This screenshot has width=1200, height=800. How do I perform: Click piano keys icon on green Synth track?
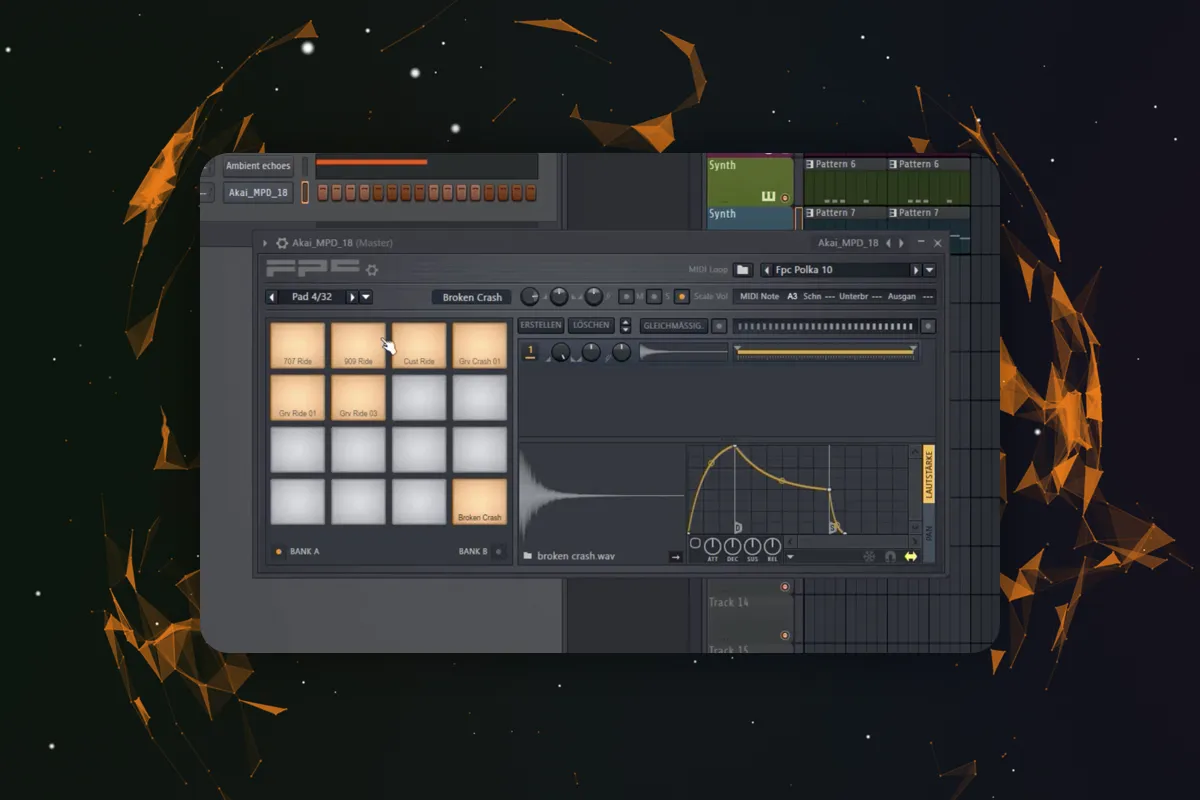(768, 196)
